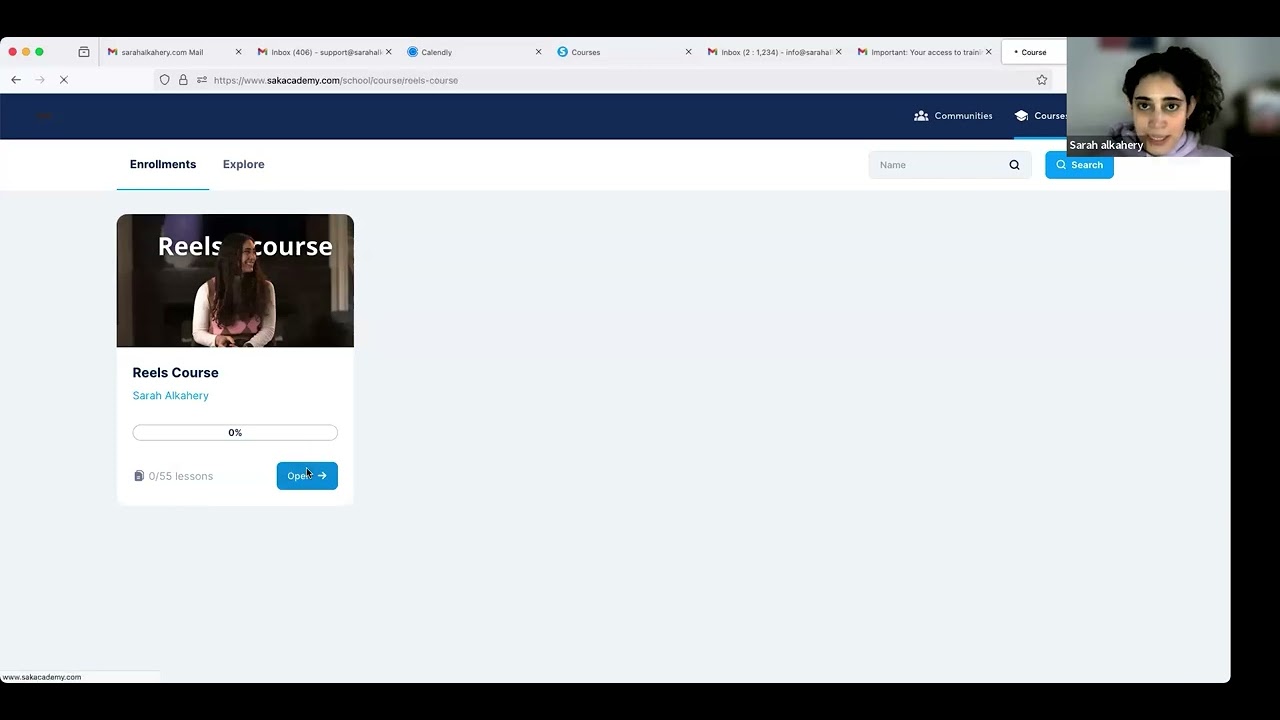The width and height of the screenshot is (1280, 720).
Task: Click the yellow macOS minimize button
Action: coord(26,52)
